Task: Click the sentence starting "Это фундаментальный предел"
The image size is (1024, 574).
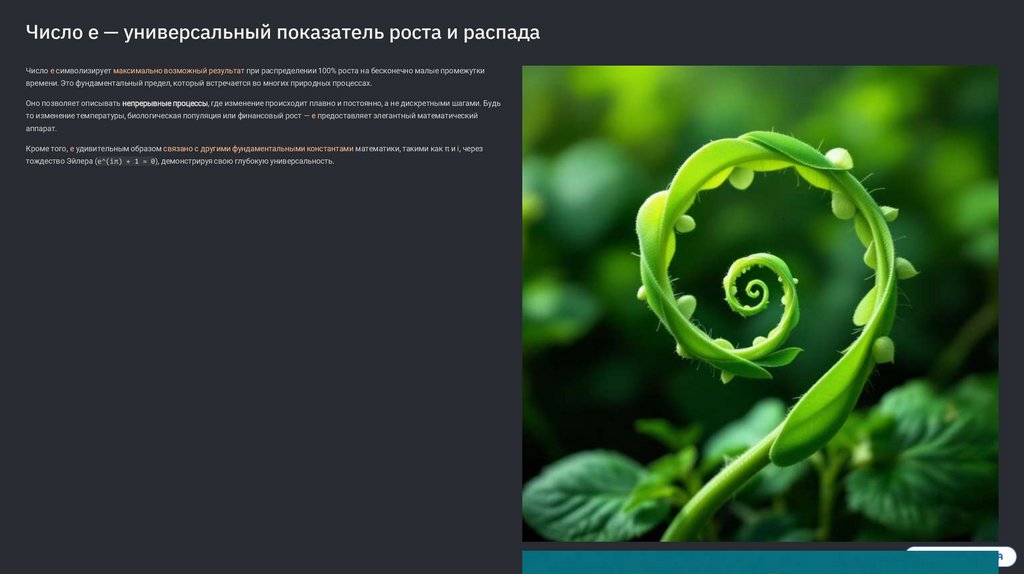Action: click(x=216, y=84)
